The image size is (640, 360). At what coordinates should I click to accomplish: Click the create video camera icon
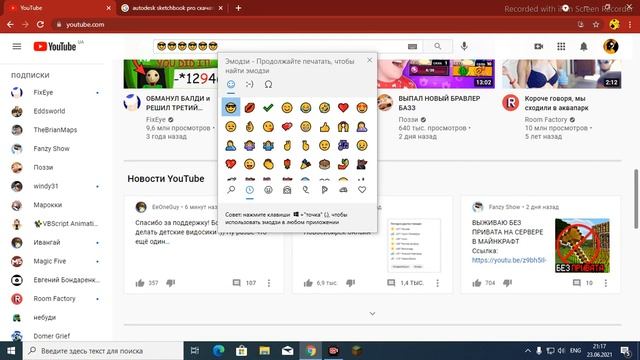(x=539, y=47)
